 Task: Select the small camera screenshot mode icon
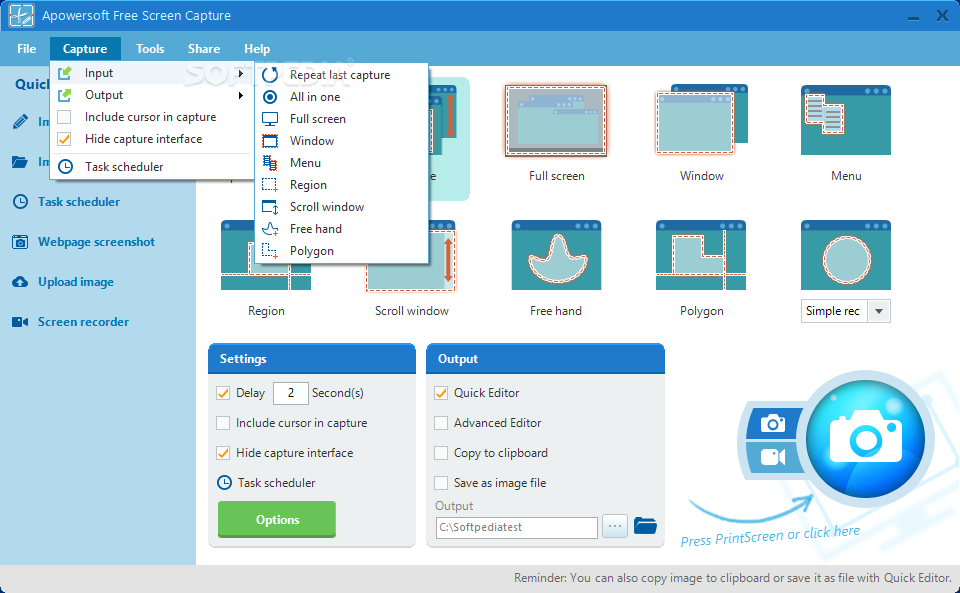(x=773, y=423)
